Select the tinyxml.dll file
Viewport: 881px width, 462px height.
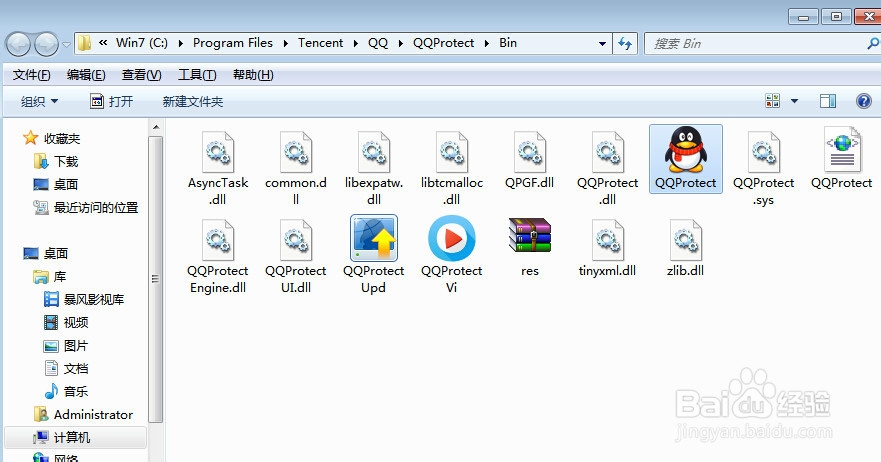click(607, 248)
